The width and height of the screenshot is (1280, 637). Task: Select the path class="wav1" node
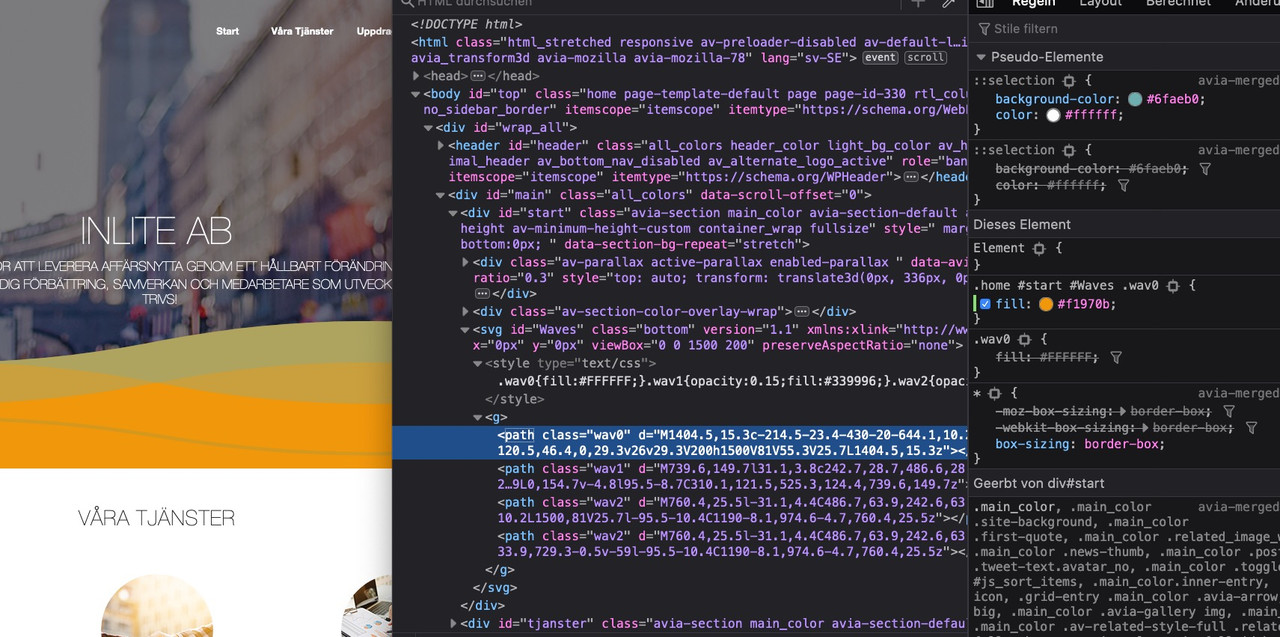pos(732,477)
